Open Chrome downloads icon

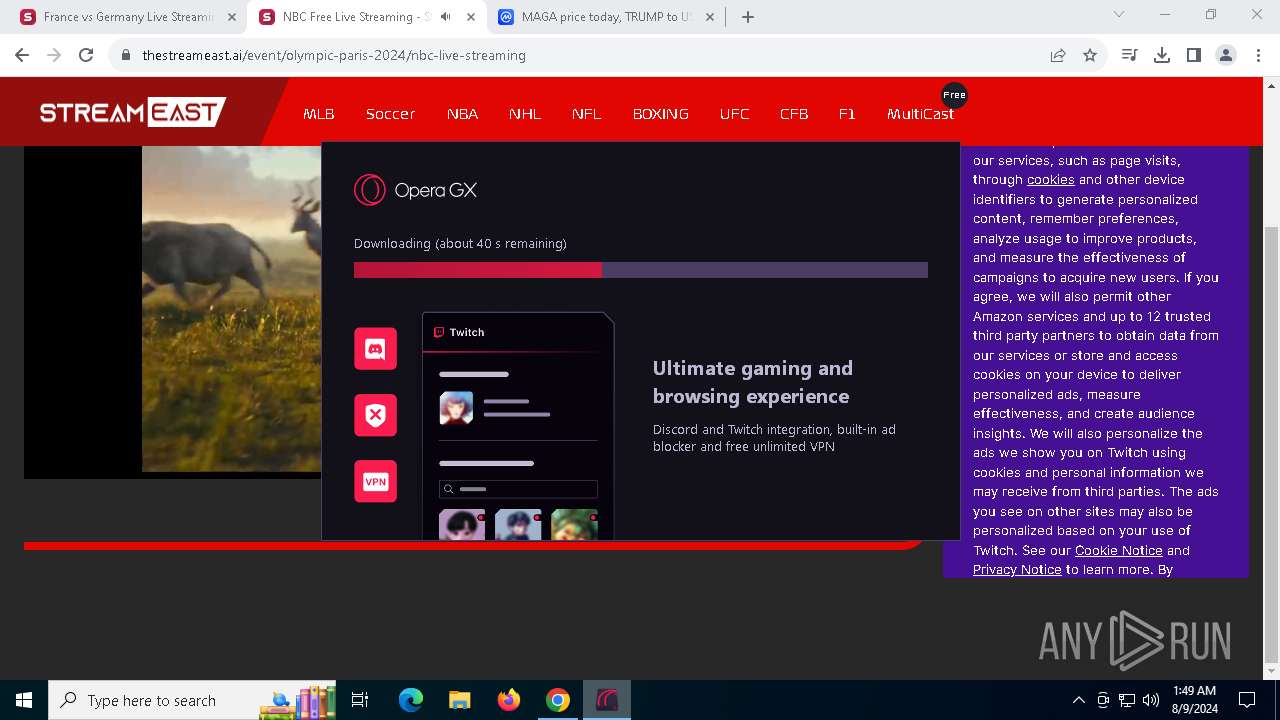(x=1162, y=55)
